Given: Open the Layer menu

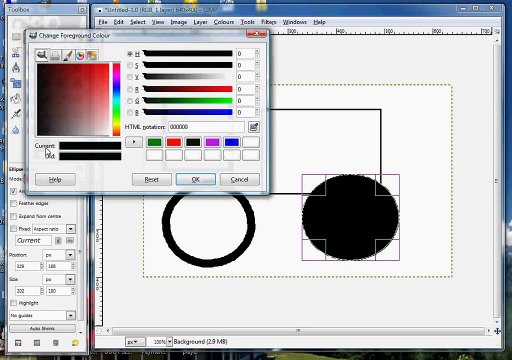Looking at the screenshot, I should (x=200, y=22).
